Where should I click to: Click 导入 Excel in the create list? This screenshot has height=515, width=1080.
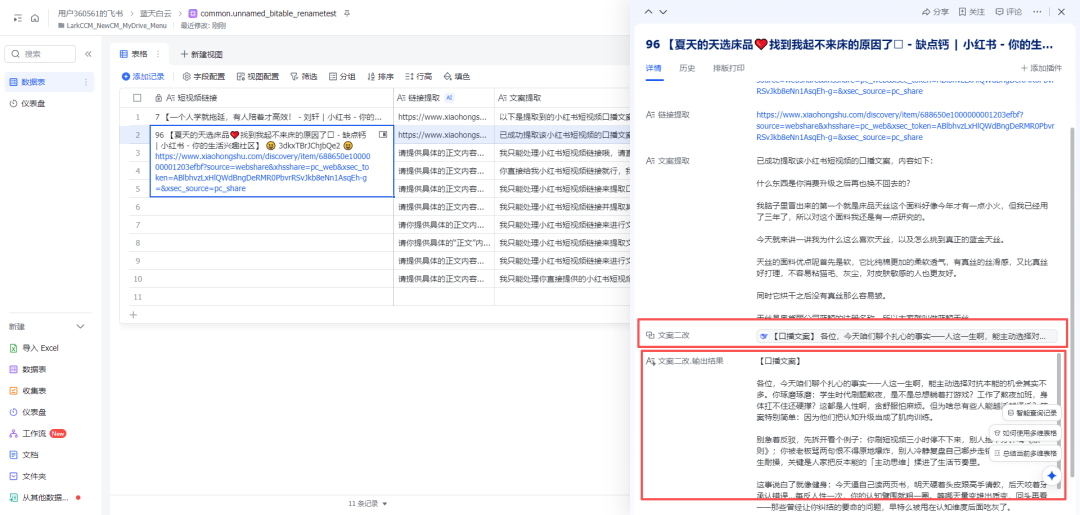[x=35, y=348]
